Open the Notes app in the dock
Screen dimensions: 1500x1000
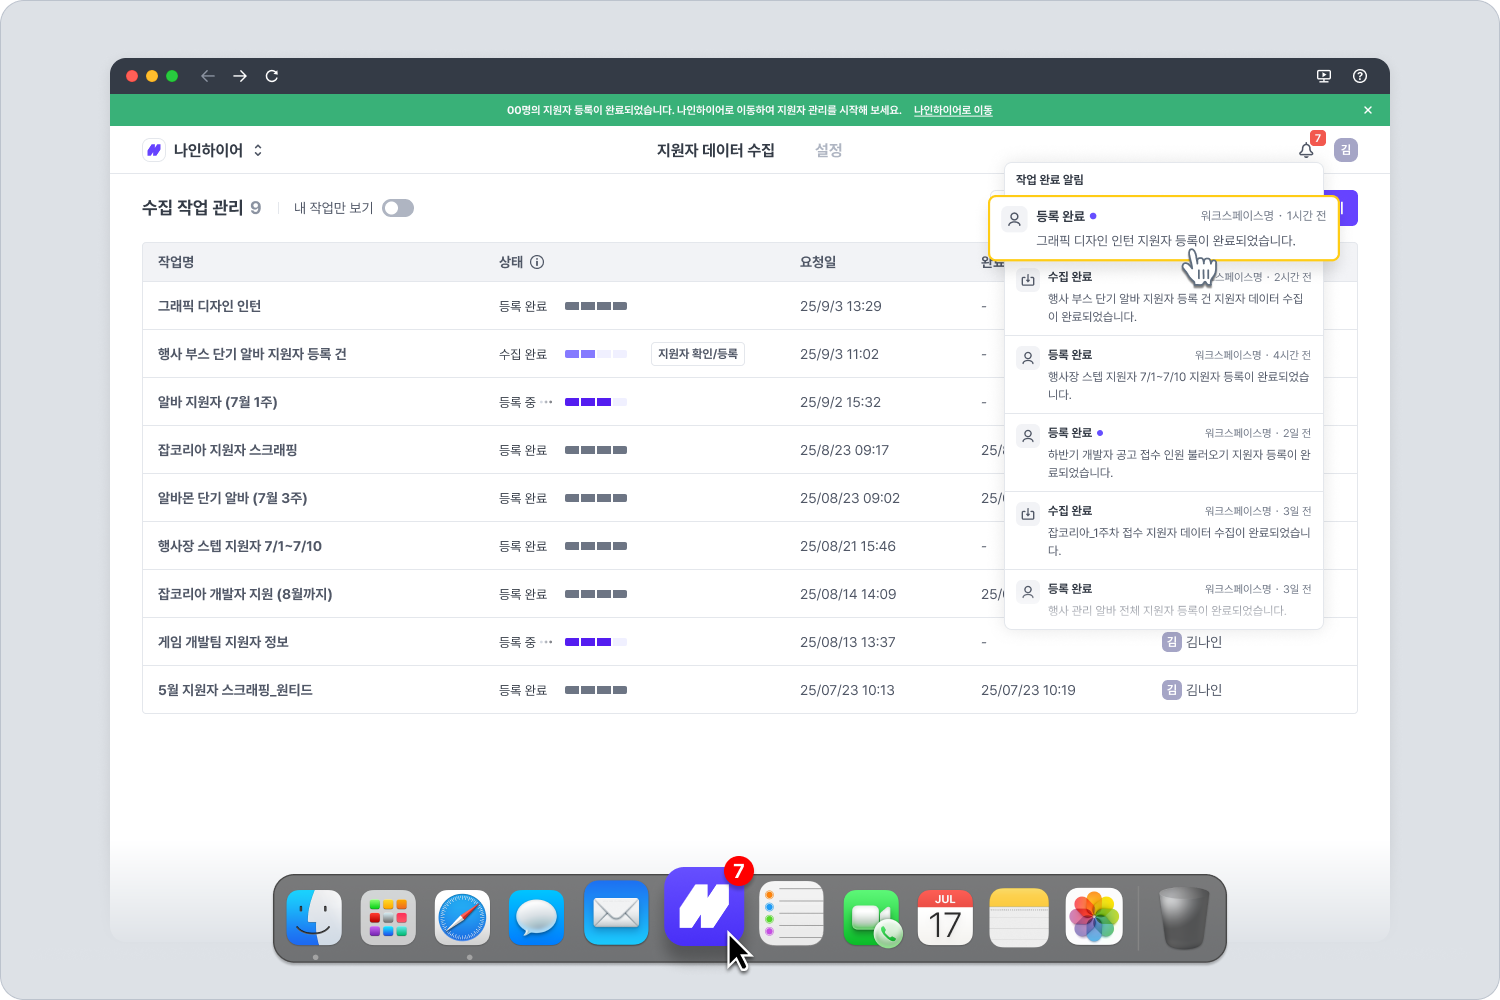click(x=1019, y=918)
